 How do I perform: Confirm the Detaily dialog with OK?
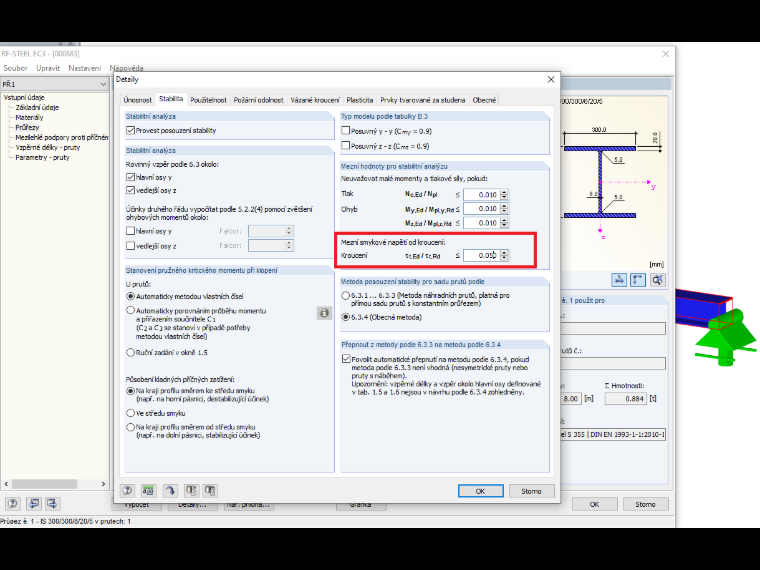[x=480, y=491]
